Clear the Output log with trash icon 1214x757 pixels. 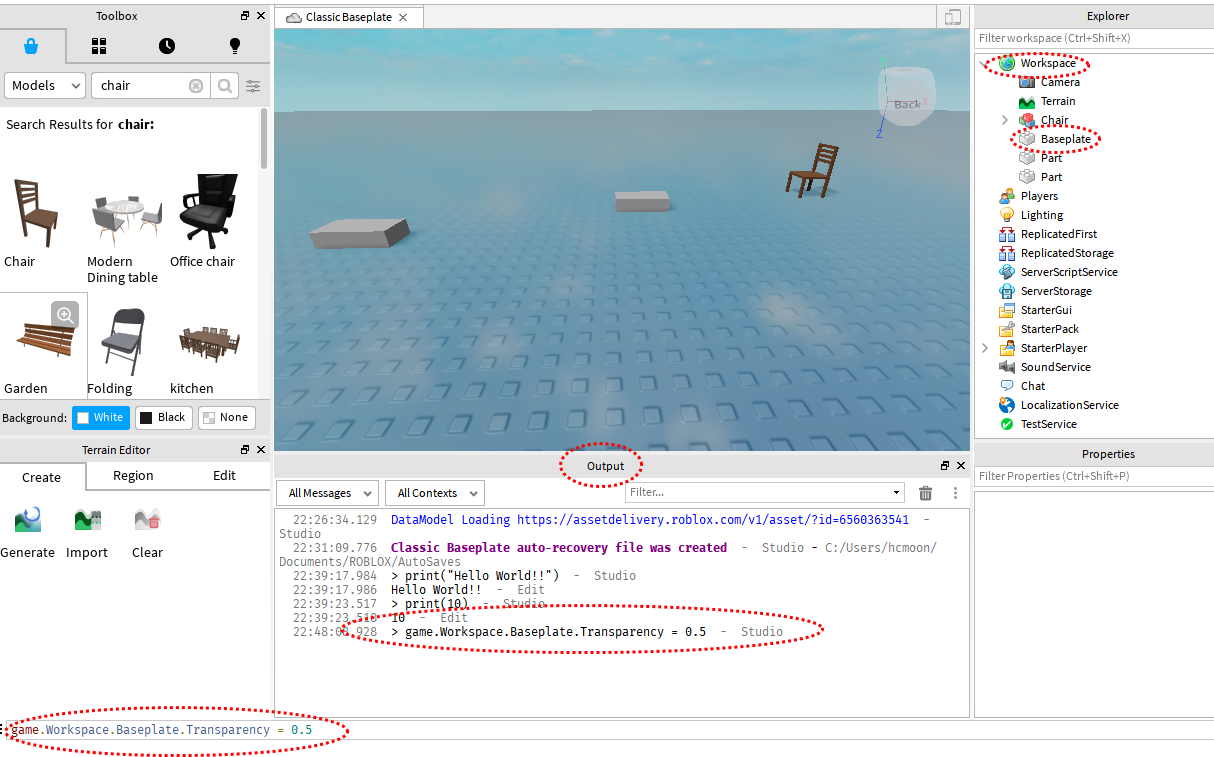tap(926, 493)
